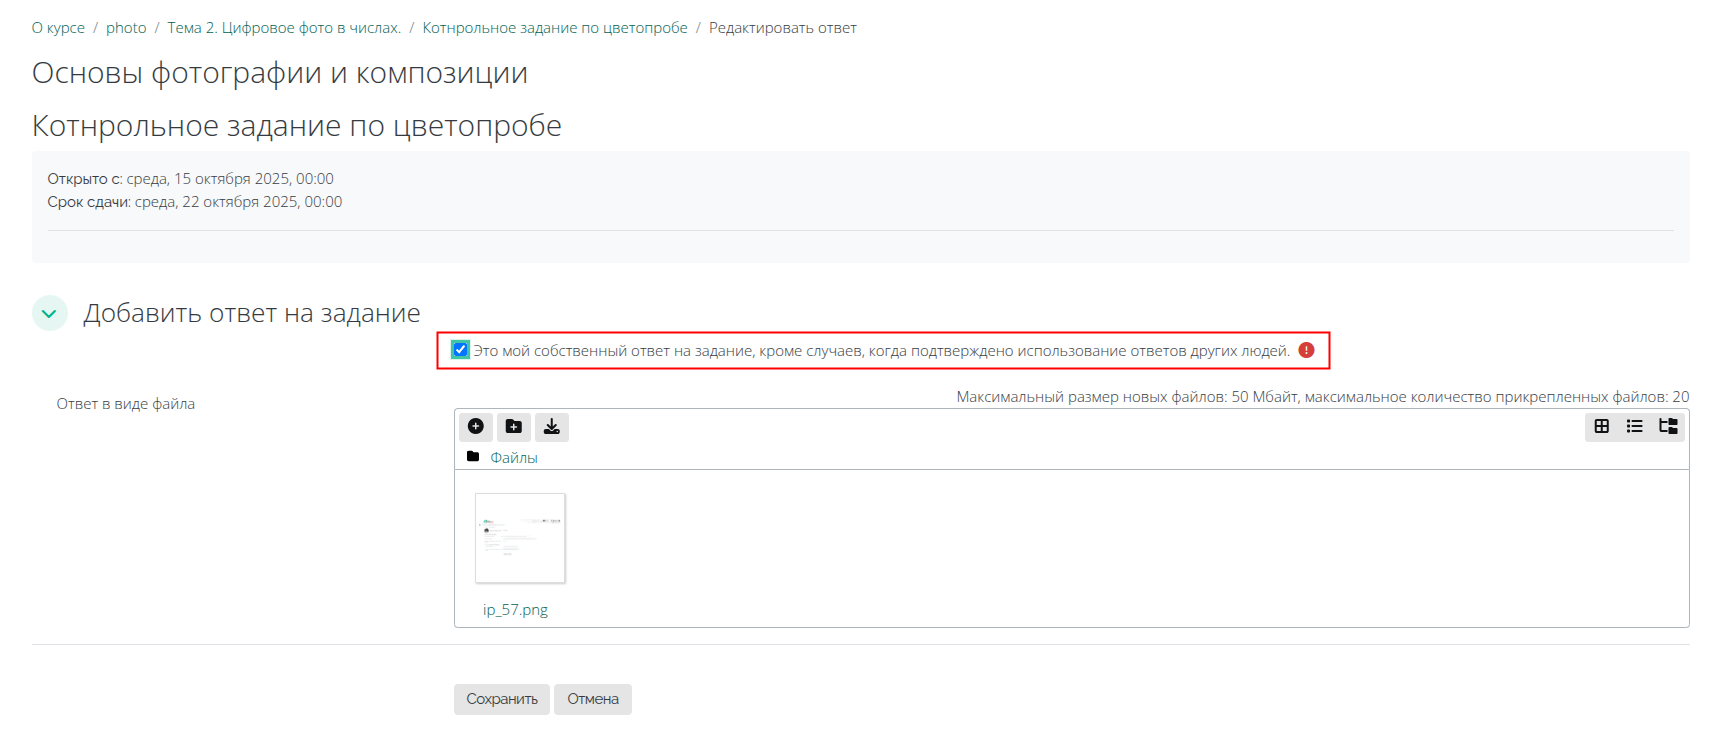Screen dimensions: 1728x745
Task: Uncheck the own-work confirmation checkbox
Action: (460, 350)
